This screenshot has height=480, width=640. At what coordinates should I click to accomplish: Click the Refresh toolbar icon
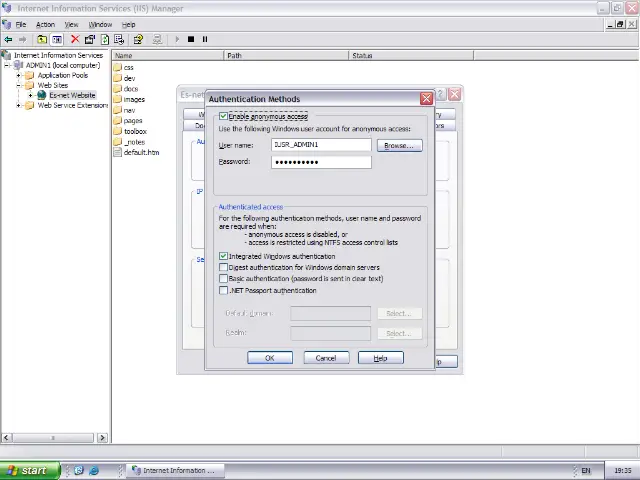coord(105,39)
